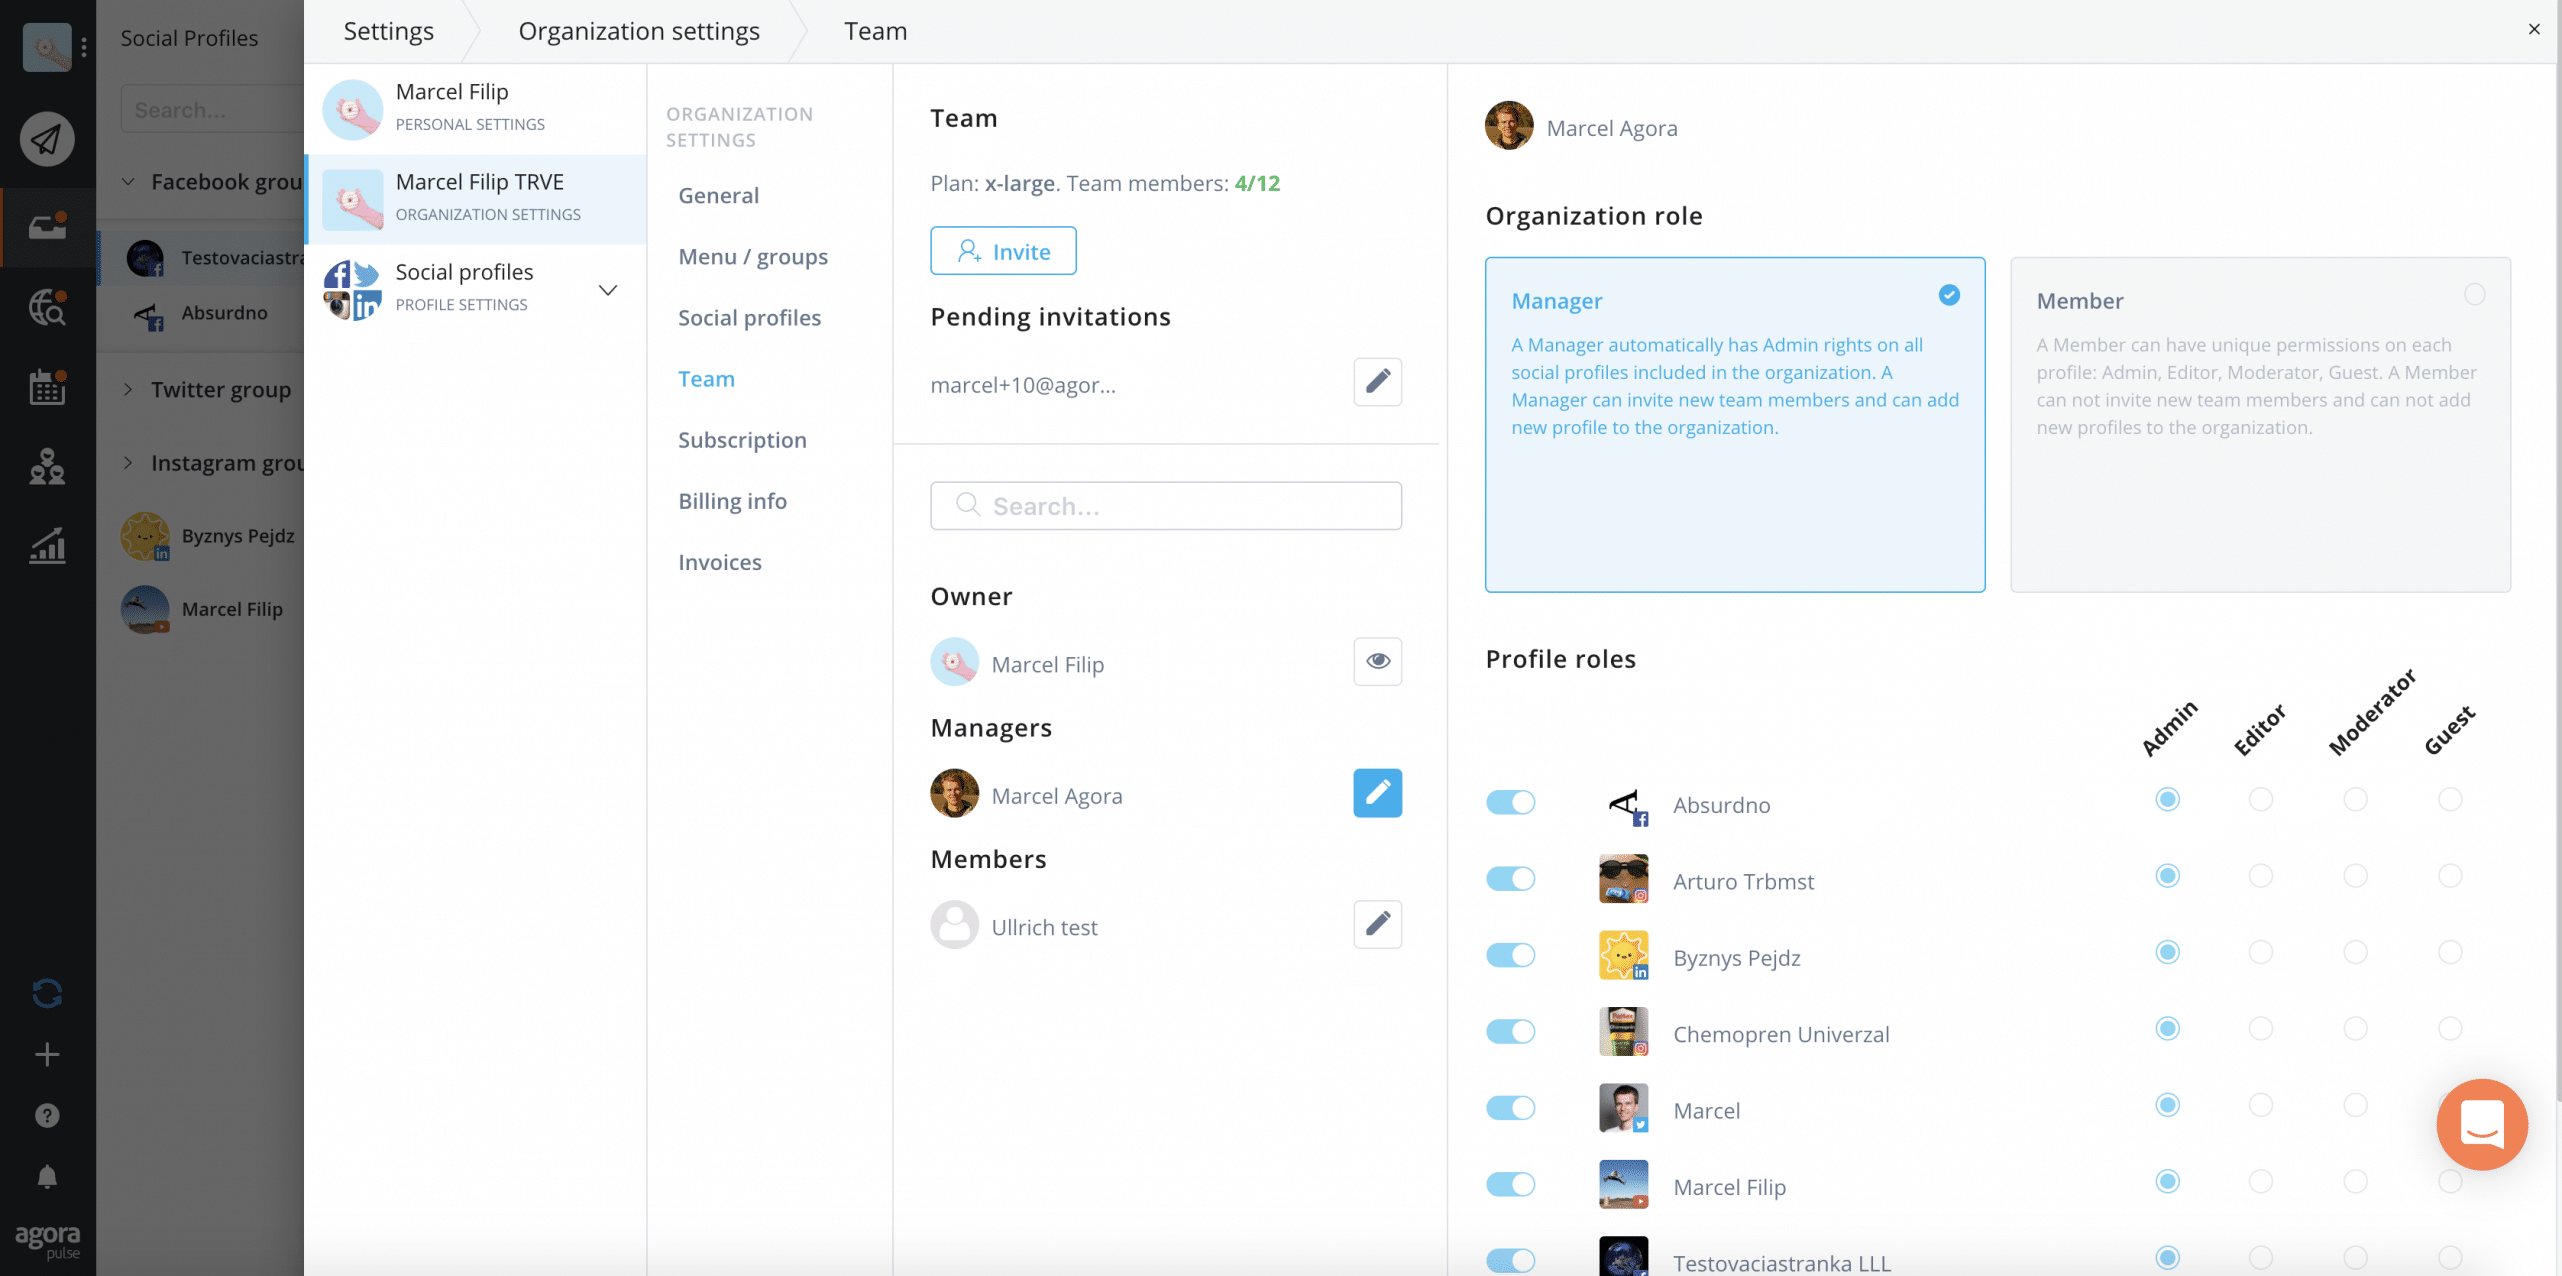The width and height of the screenshot is (2562, 1276).
Task: Open the three-dot menu beside account avatar
Action: (x=84, y=47)
